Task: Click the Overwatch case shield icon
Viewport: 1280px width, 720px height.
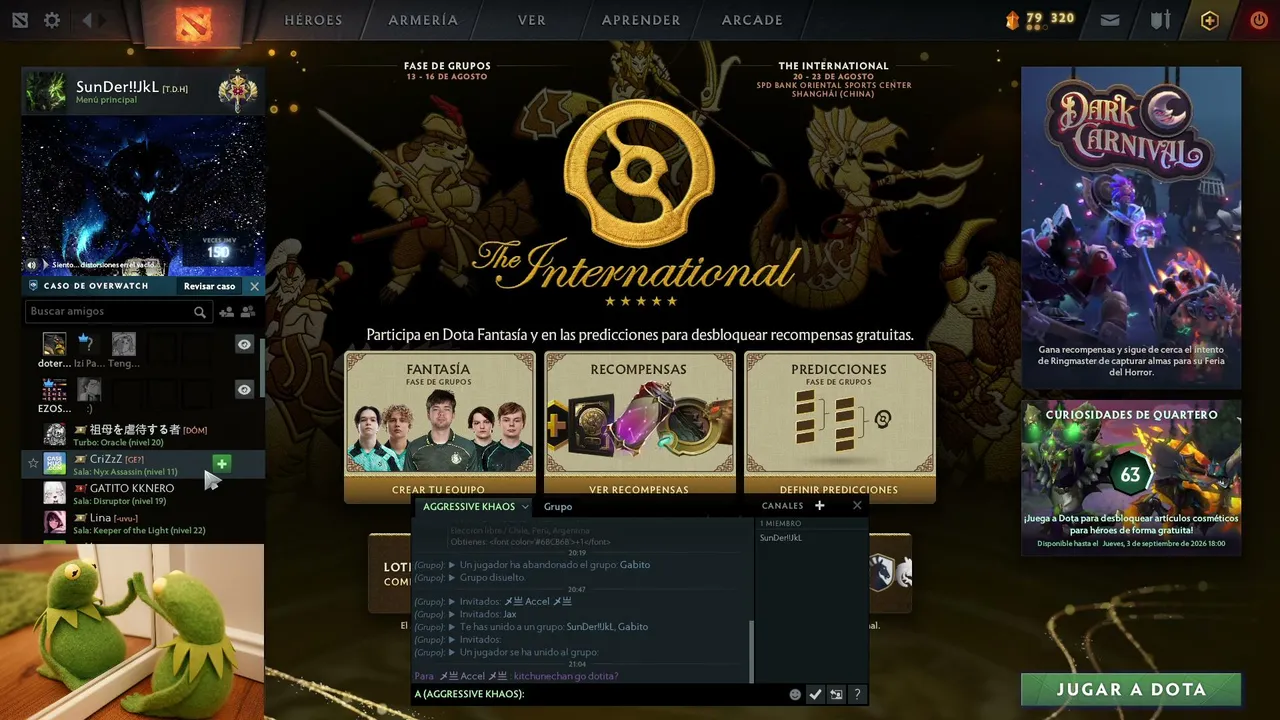Action: [33, 286]
